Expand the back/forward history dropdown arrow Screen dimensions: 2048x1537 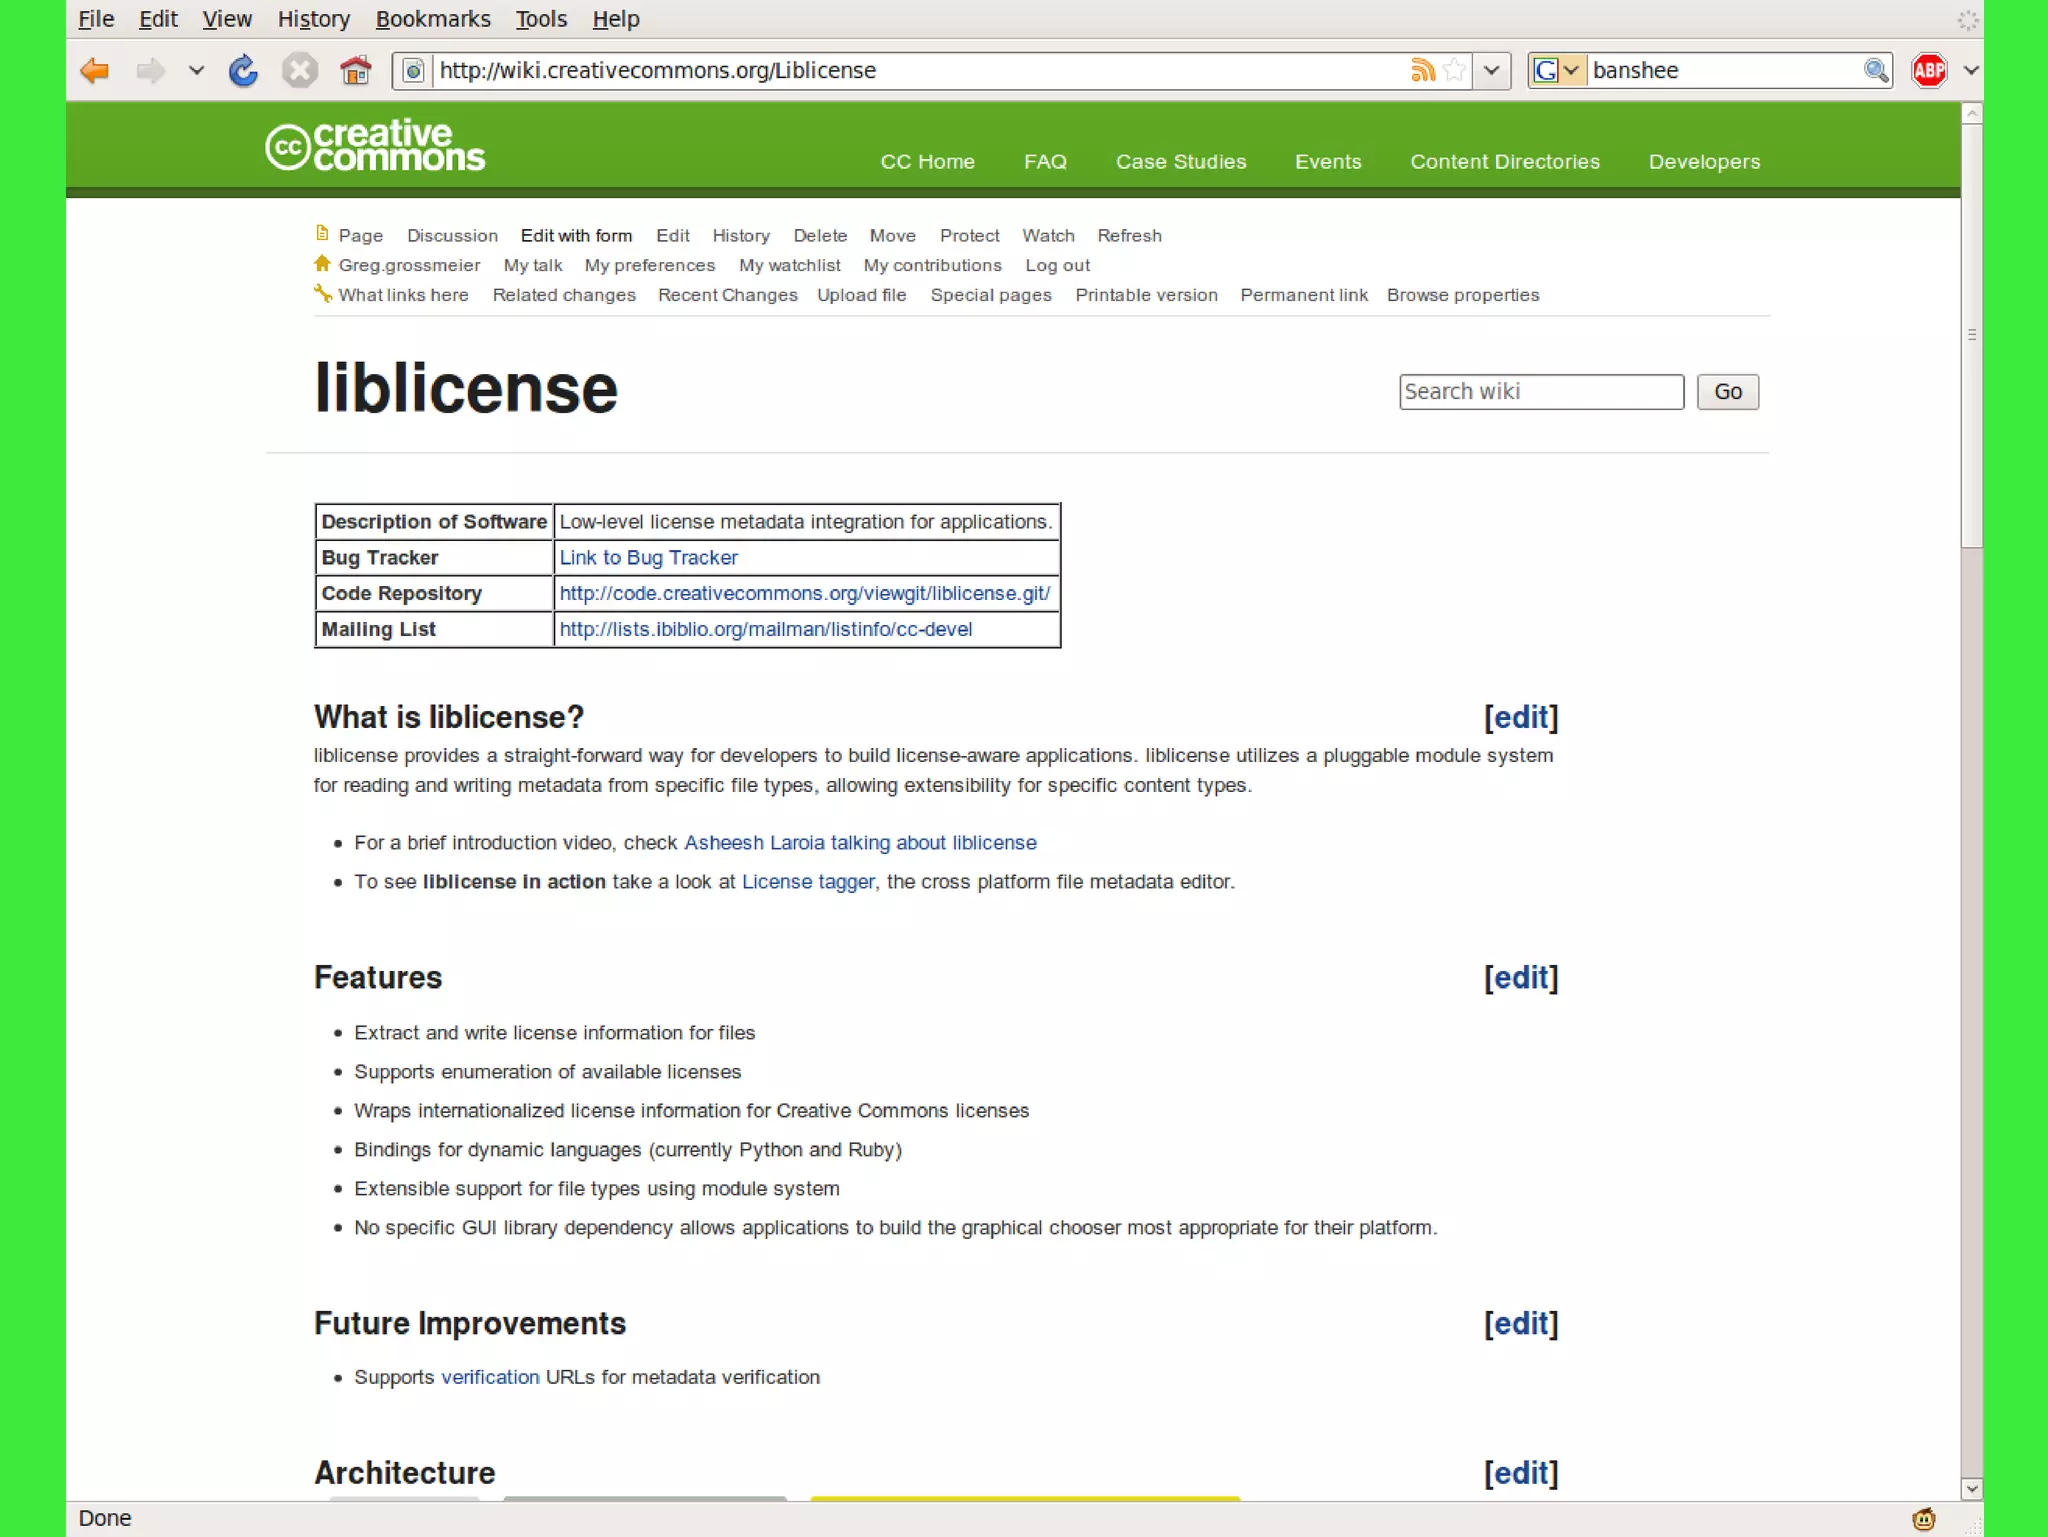pyautogui.click(x=196, y=71)
